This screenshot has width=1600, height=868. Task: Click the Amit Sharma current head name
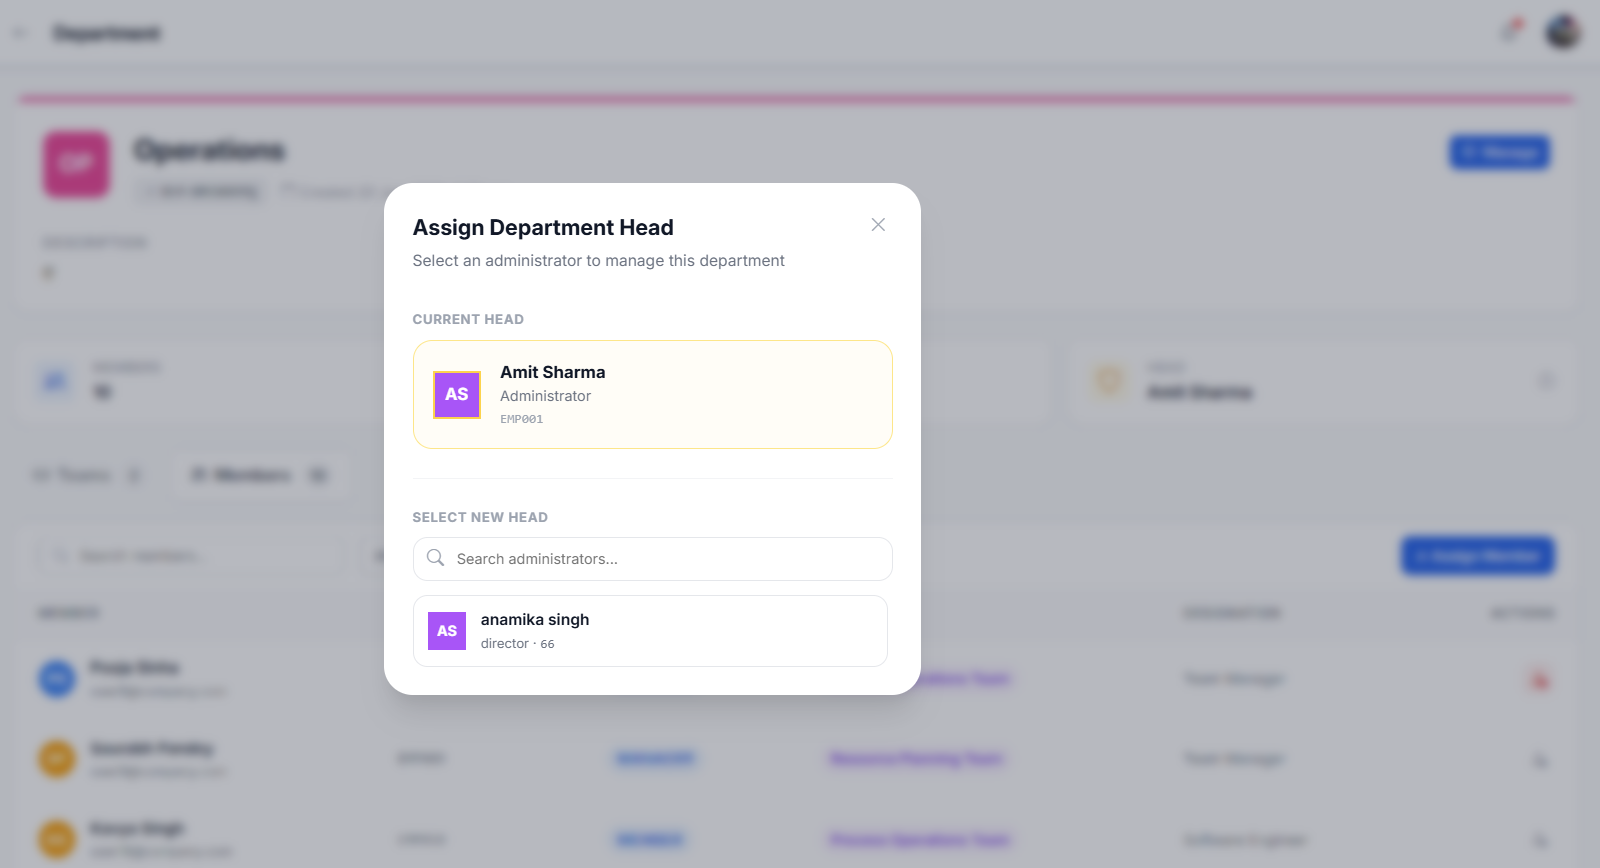(553, 372)
